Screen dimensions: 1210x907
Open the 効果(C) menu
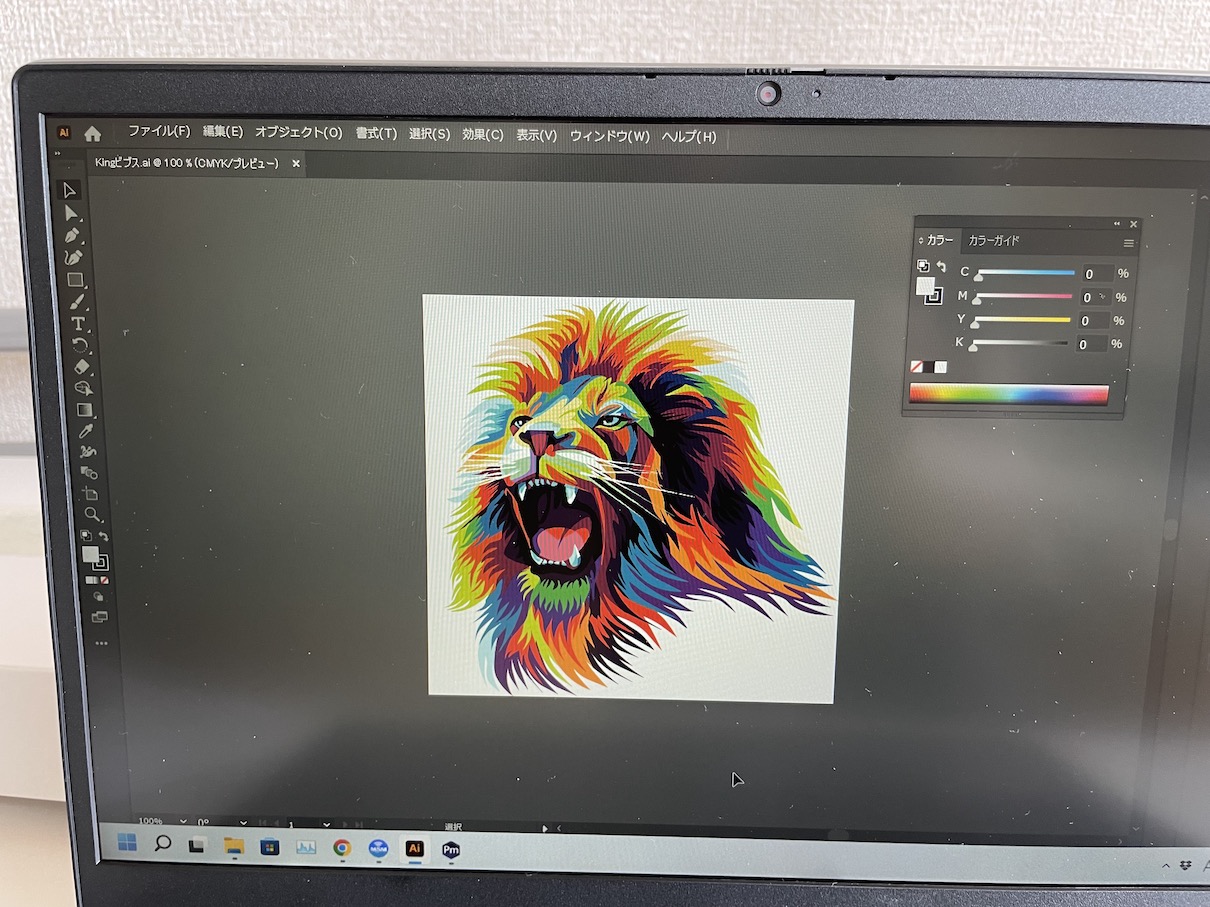click(x=482, y=134)
